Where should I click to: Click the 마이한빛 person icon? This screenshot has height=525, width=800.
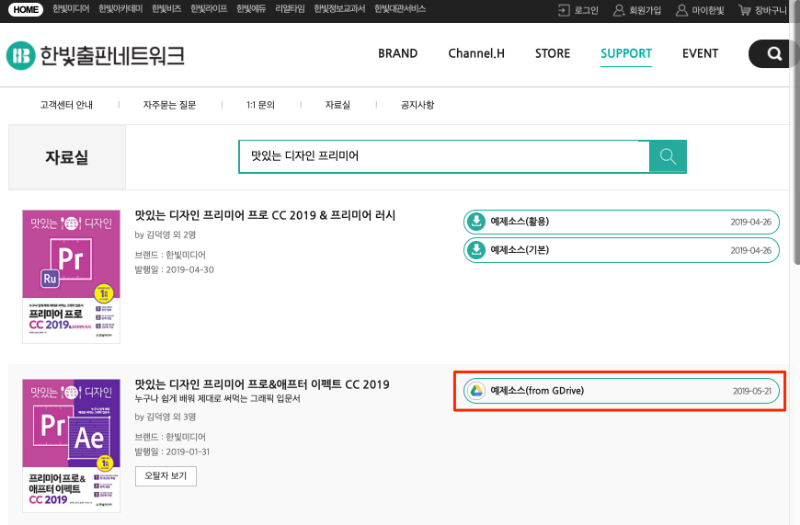click(682, 10)
